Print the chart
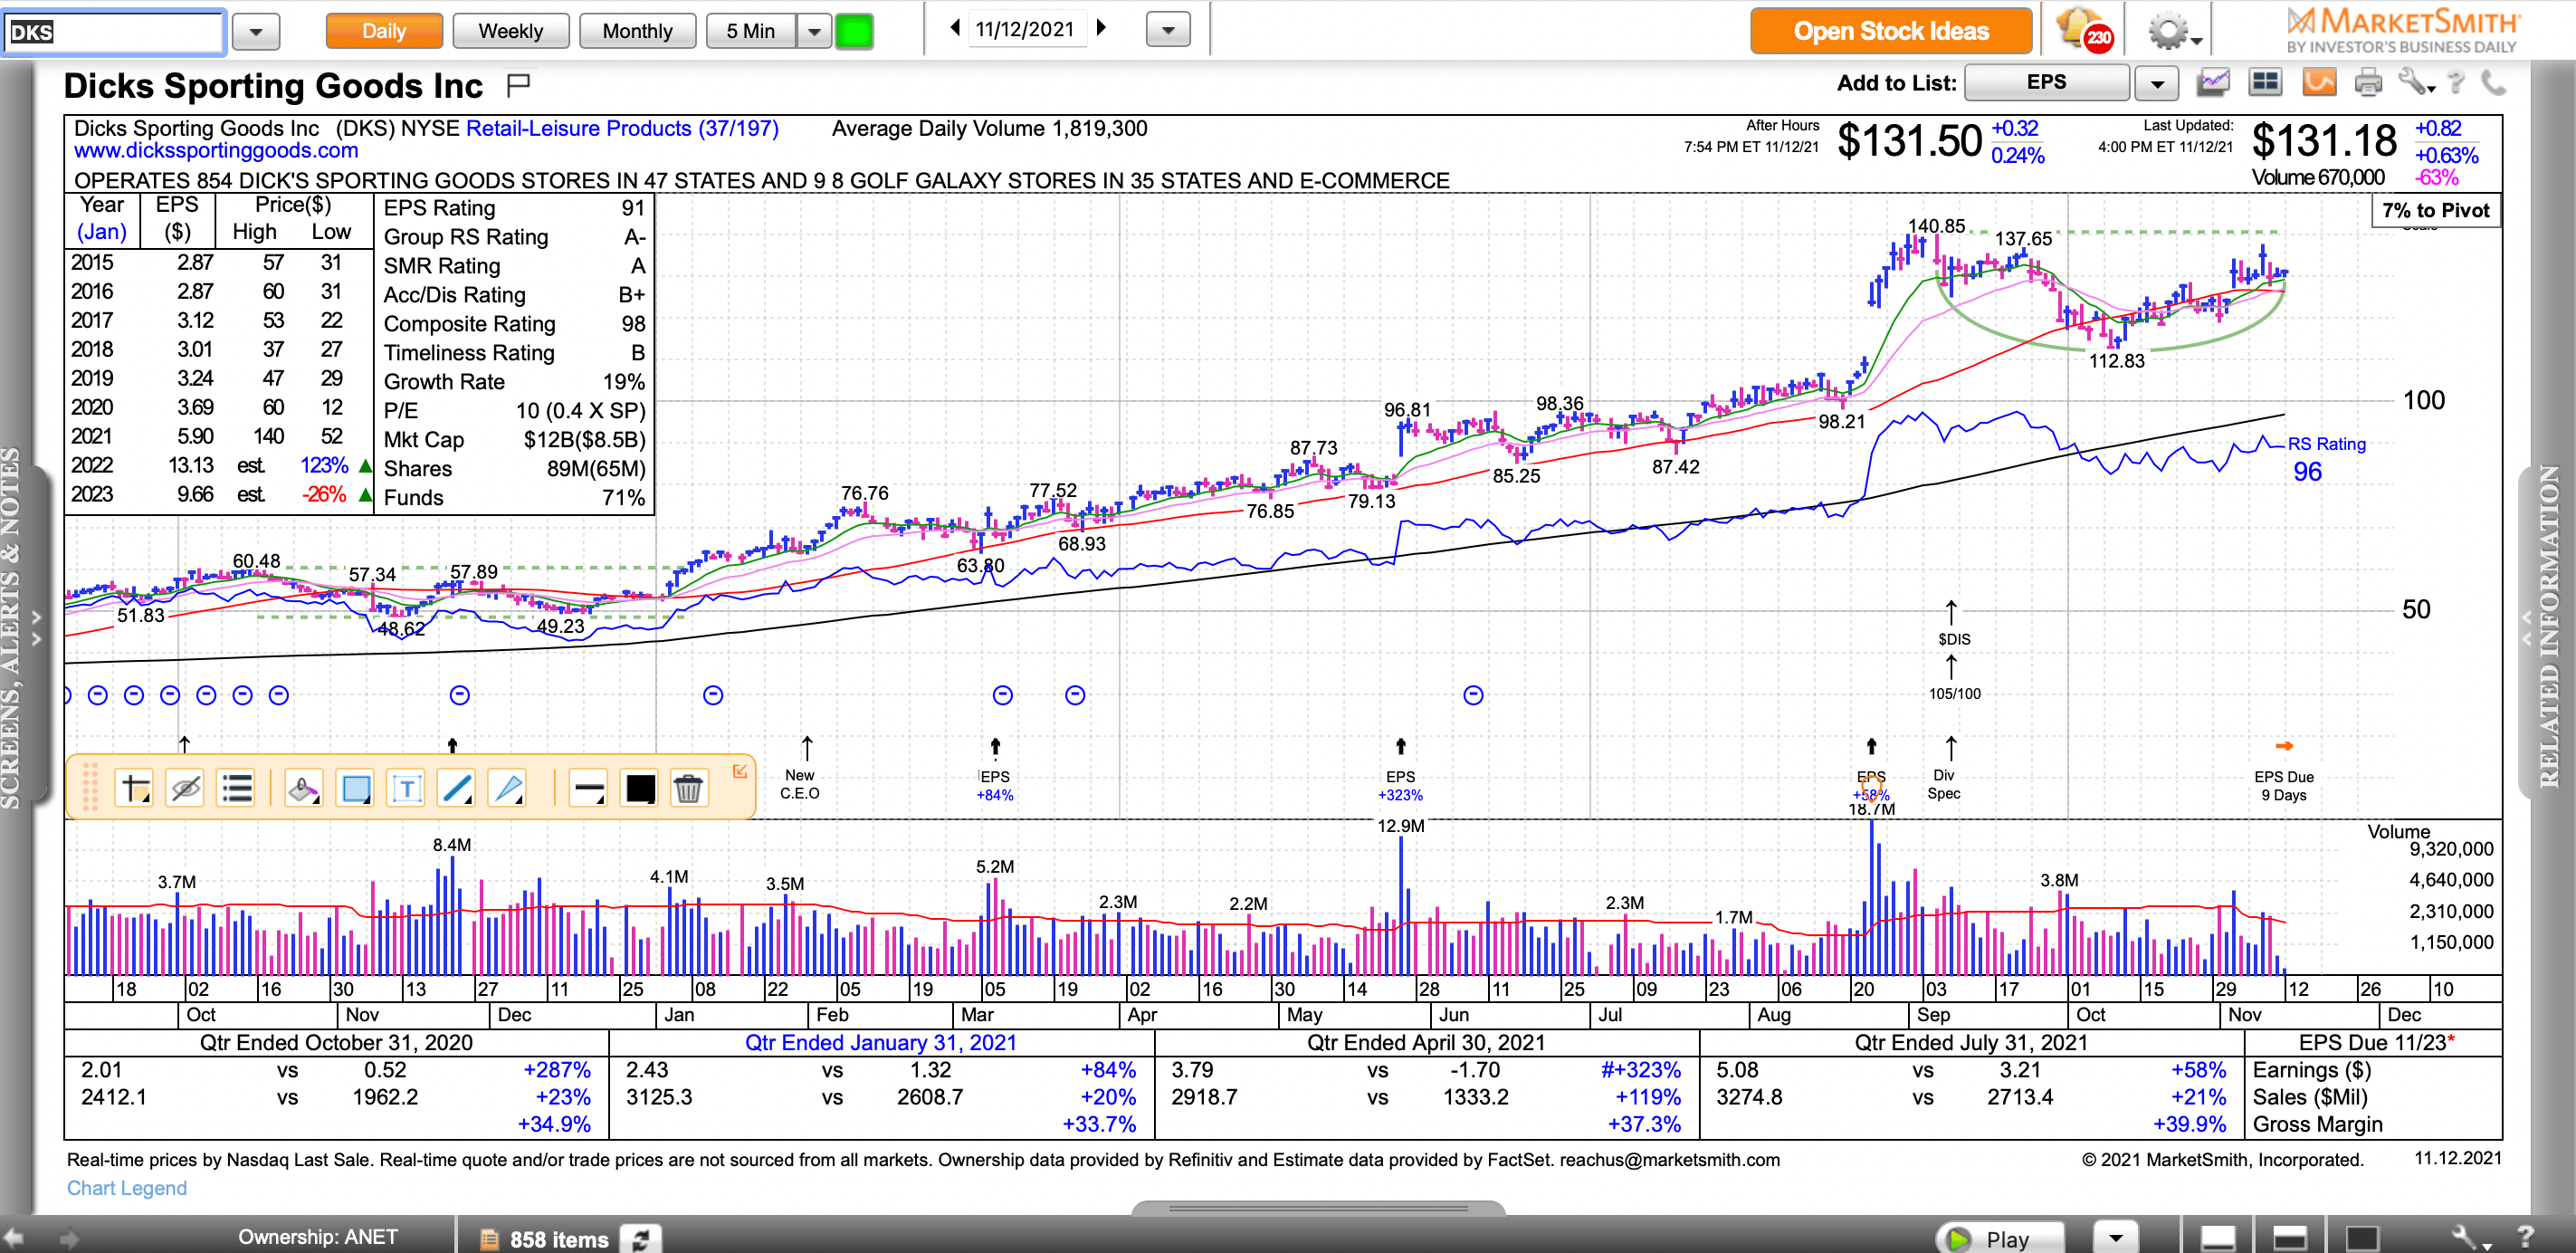This screenshot has height=1253, width=2576. (2368, 82)
